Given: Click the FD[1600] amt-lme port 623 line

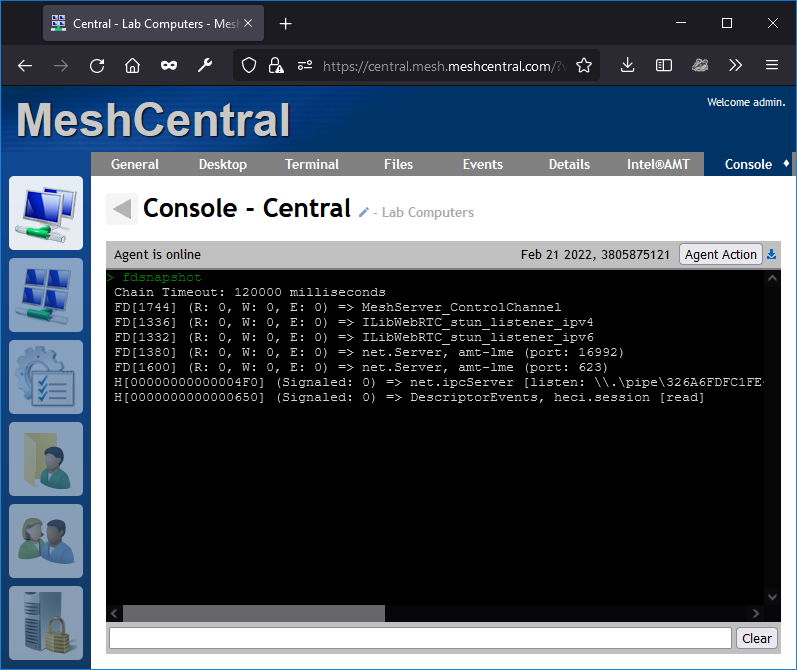Looking at the screenshot, I should coord(361,368).
